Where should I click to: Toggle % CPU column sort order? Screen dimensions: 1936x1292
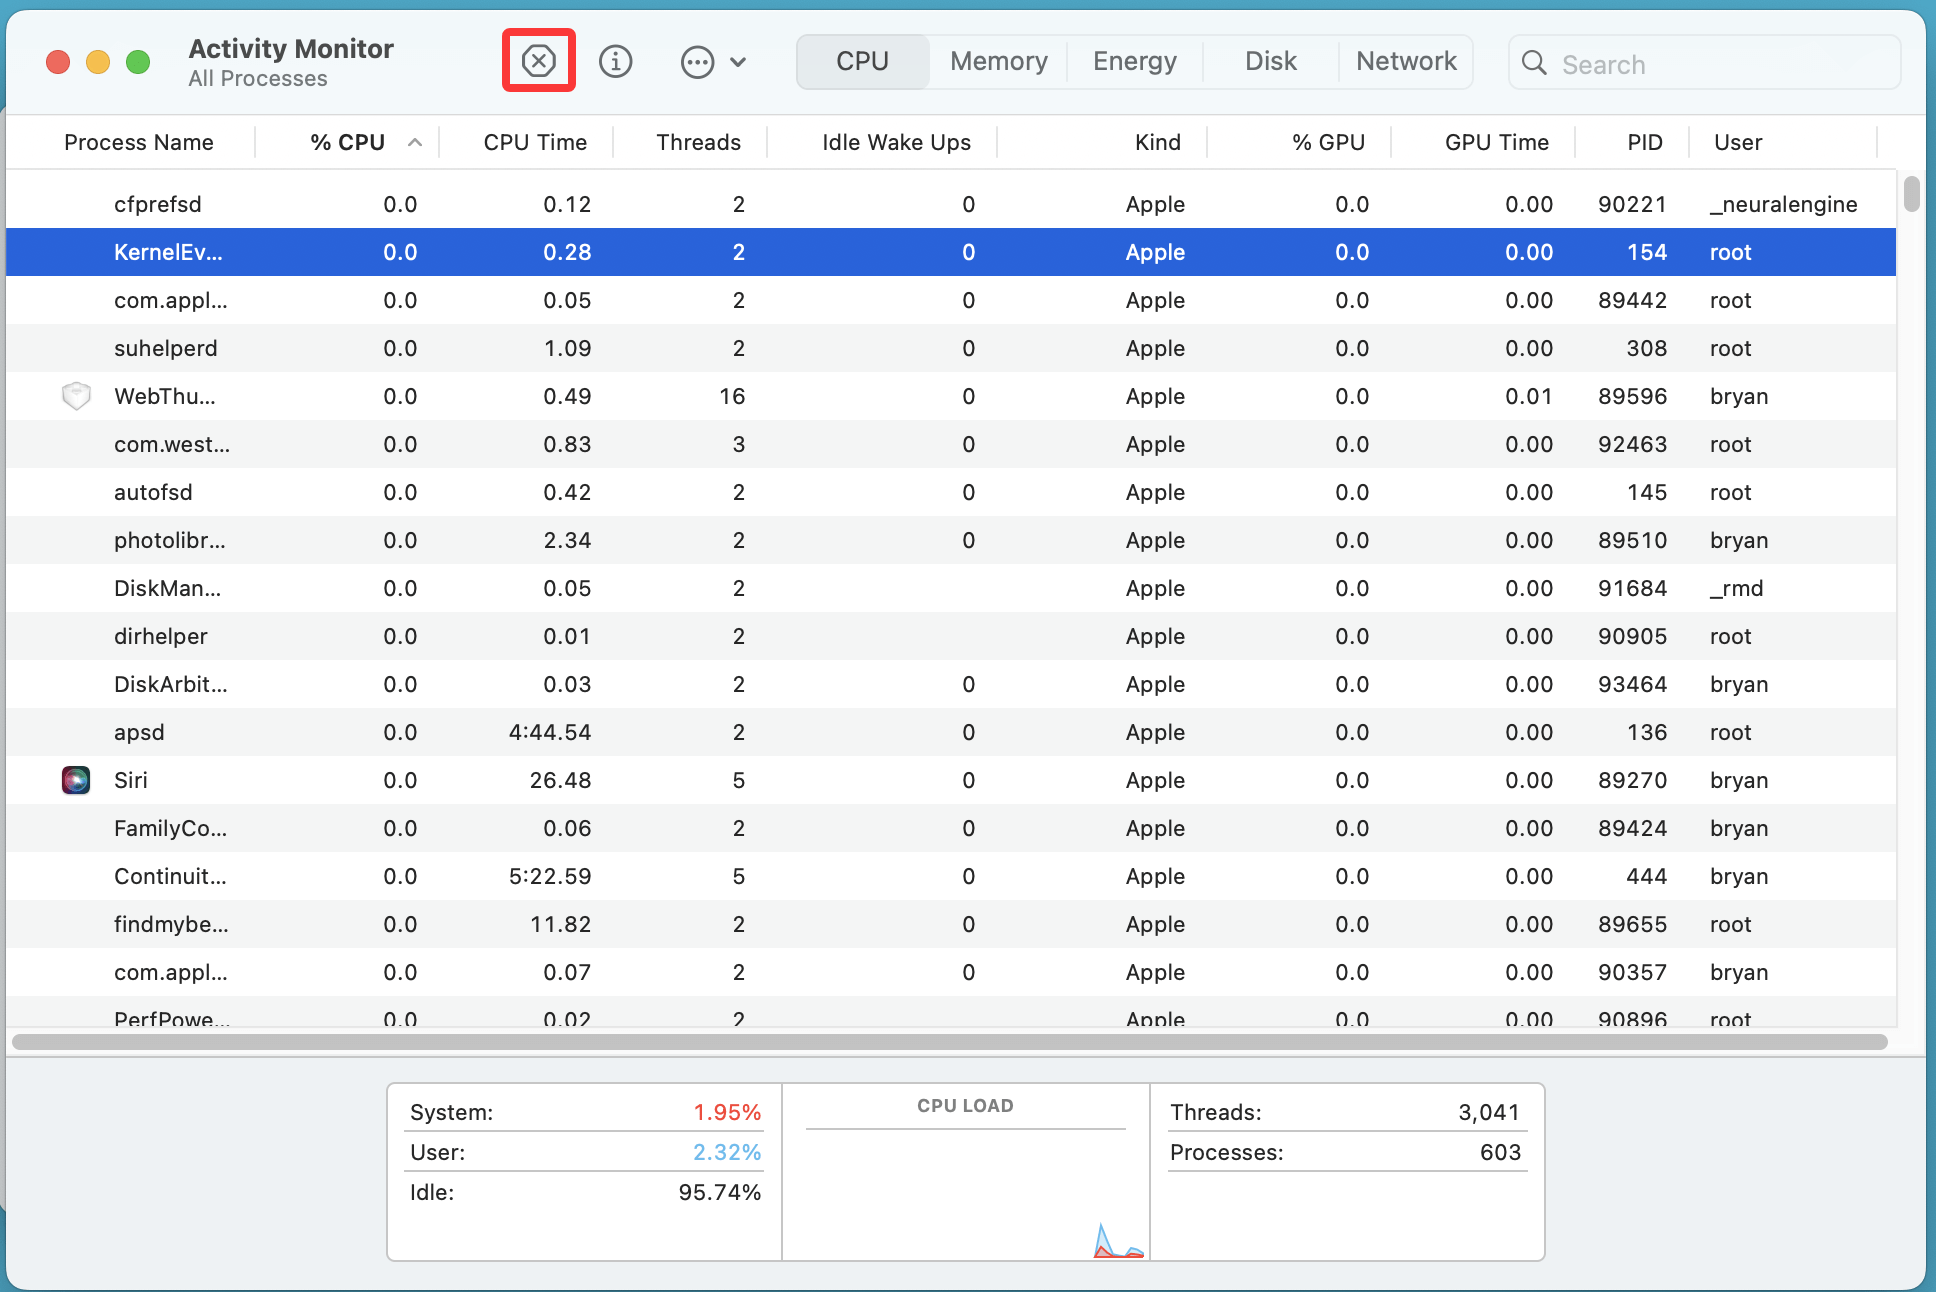pyautogui.click(x=348, y=142)
